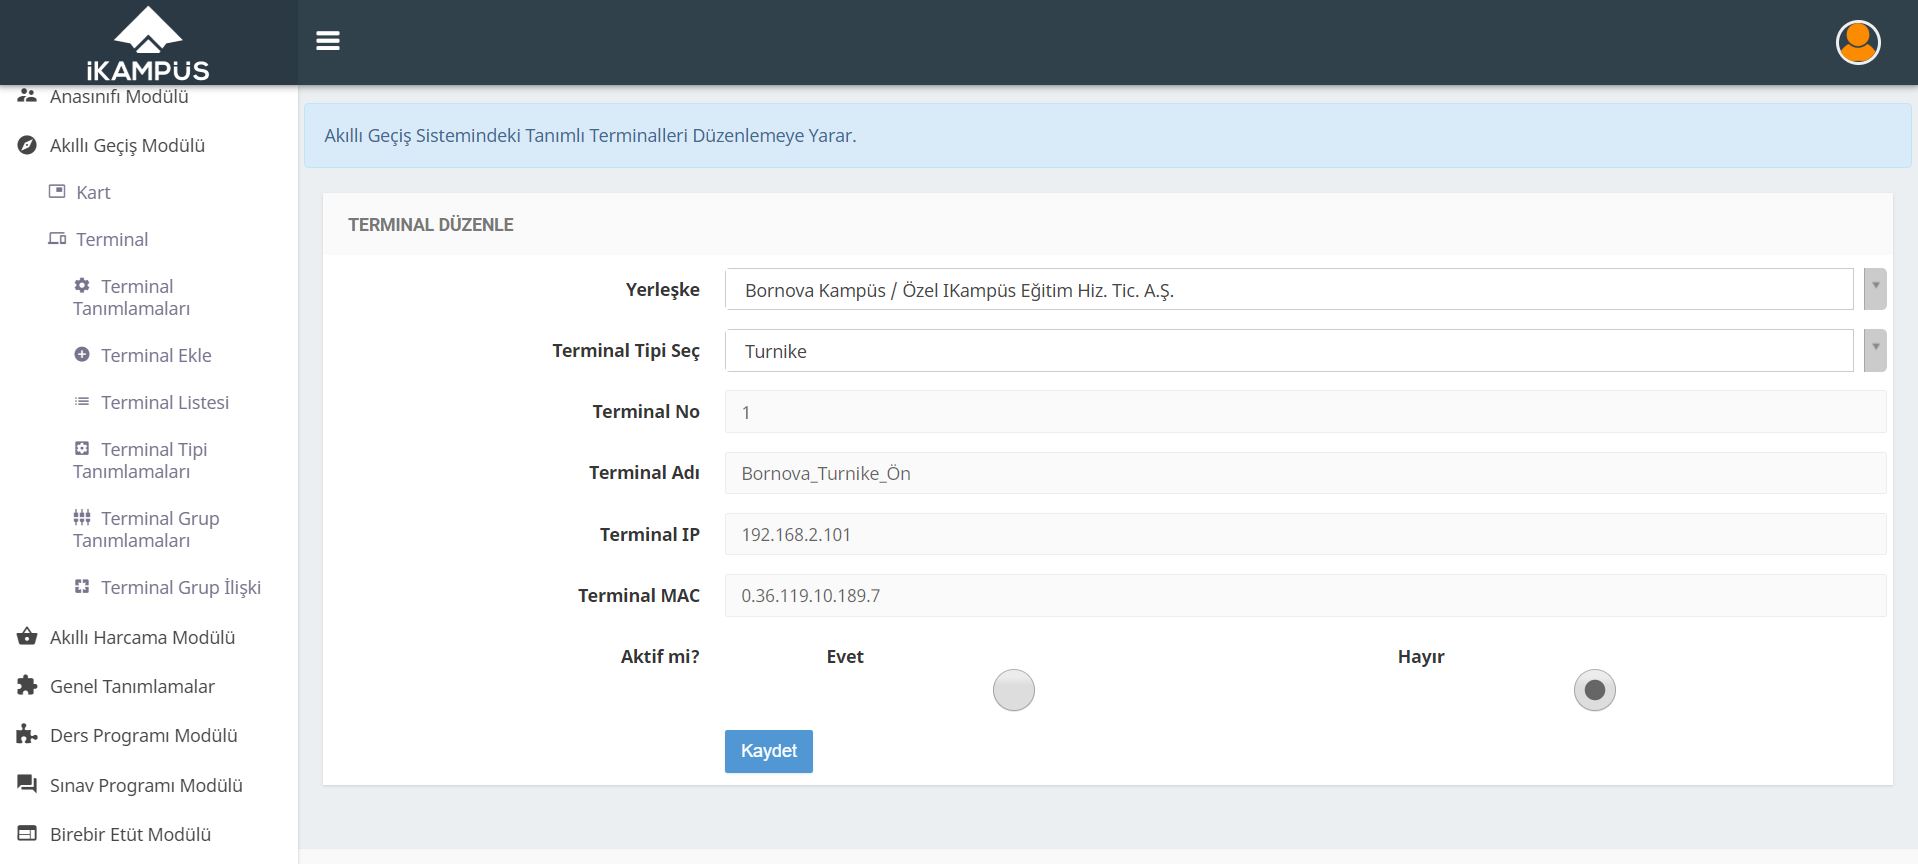Expand the Sınav Programı Modülü menu
The height and width of the screenshot is (864, 1918).
146,785
